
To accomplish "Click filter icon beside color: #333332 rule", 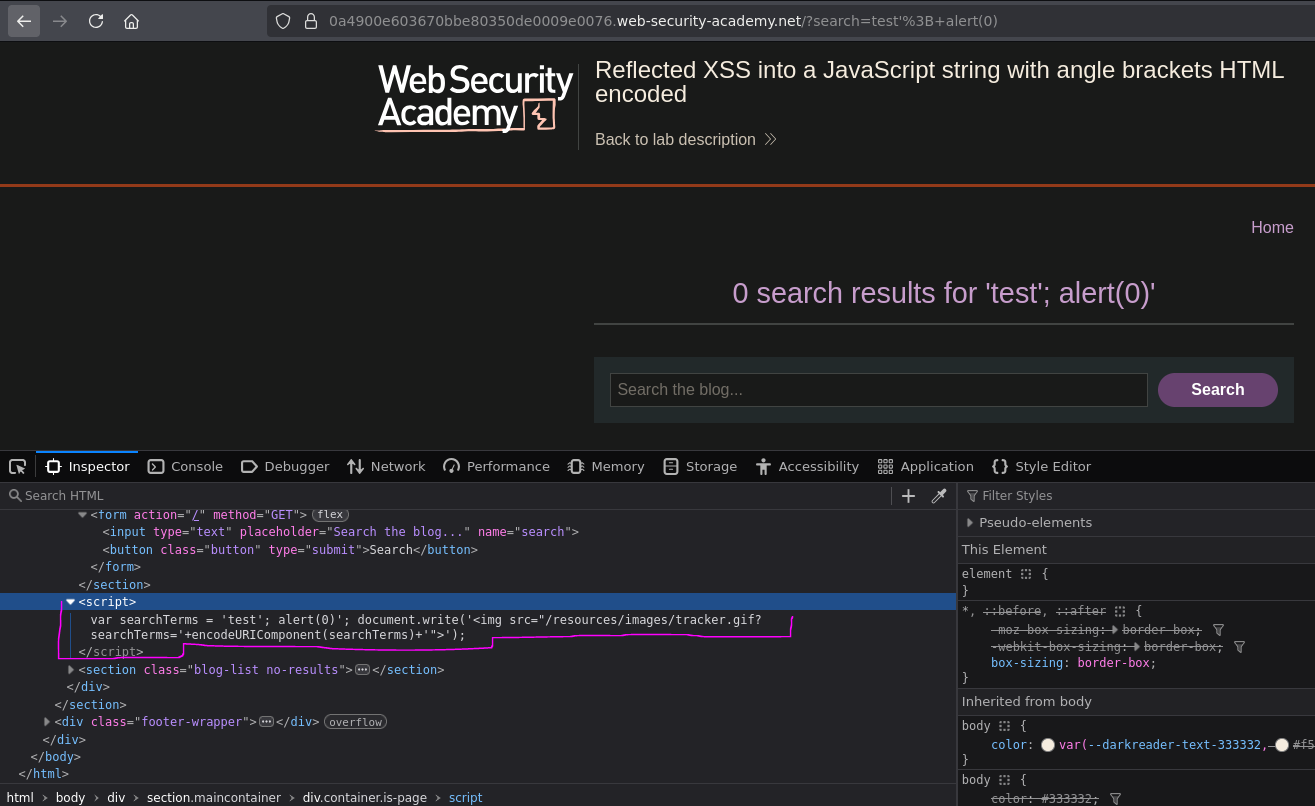I will (1115, 799).
